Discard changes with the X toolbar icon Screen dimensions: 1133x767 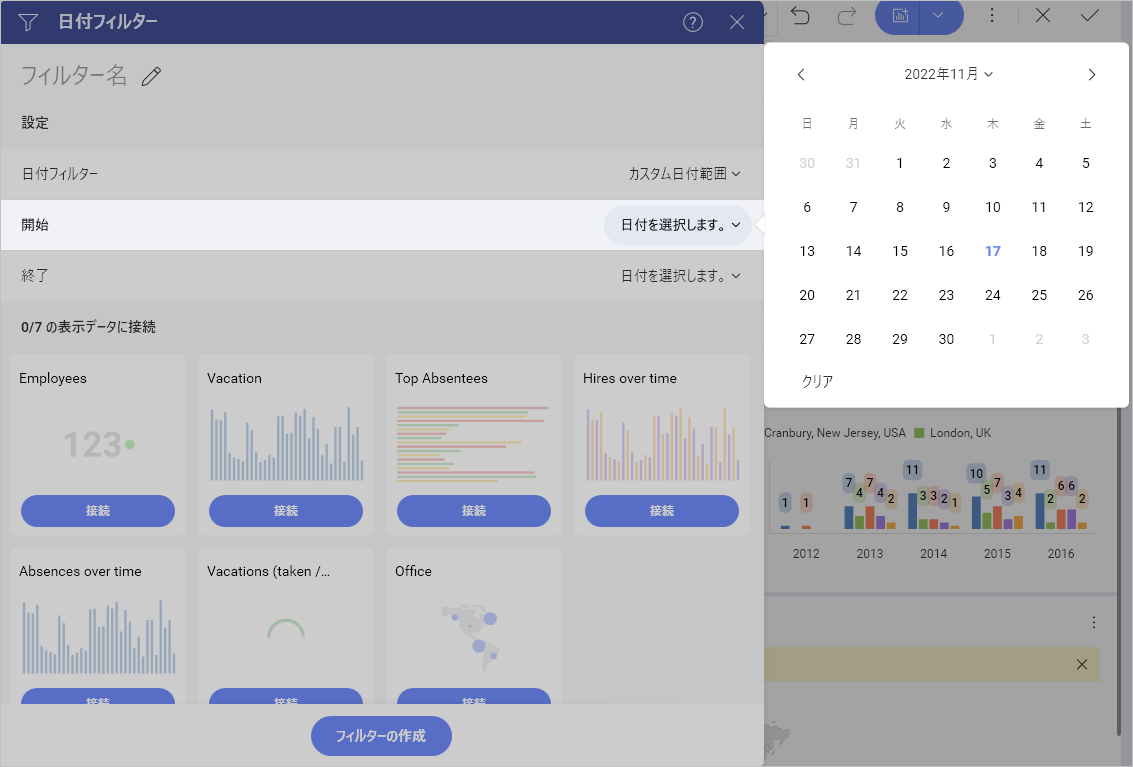(x=1042, y=15)
